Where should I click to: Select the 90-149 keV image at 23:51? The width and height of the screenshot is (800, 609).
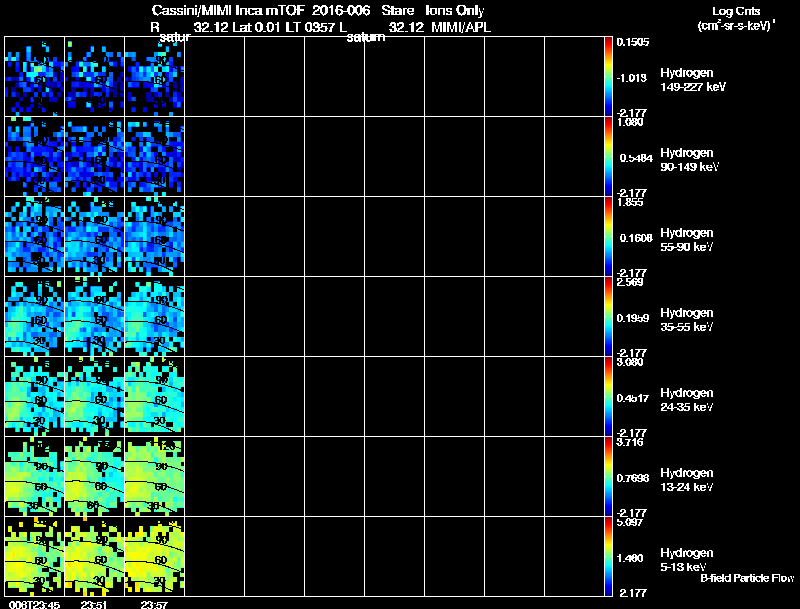point(94,157)
